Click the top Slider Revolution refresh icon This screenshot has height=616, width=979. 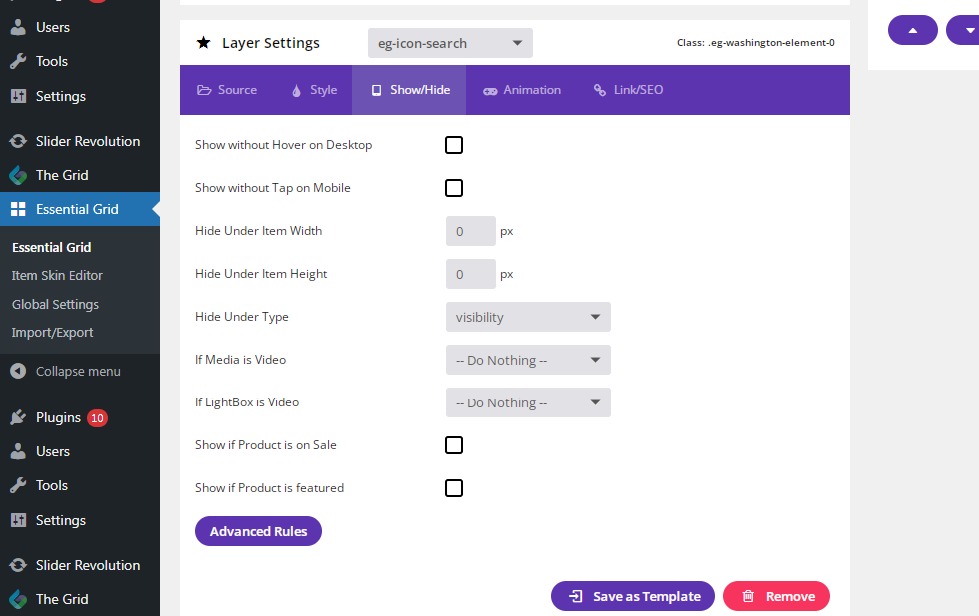point(18,141)
